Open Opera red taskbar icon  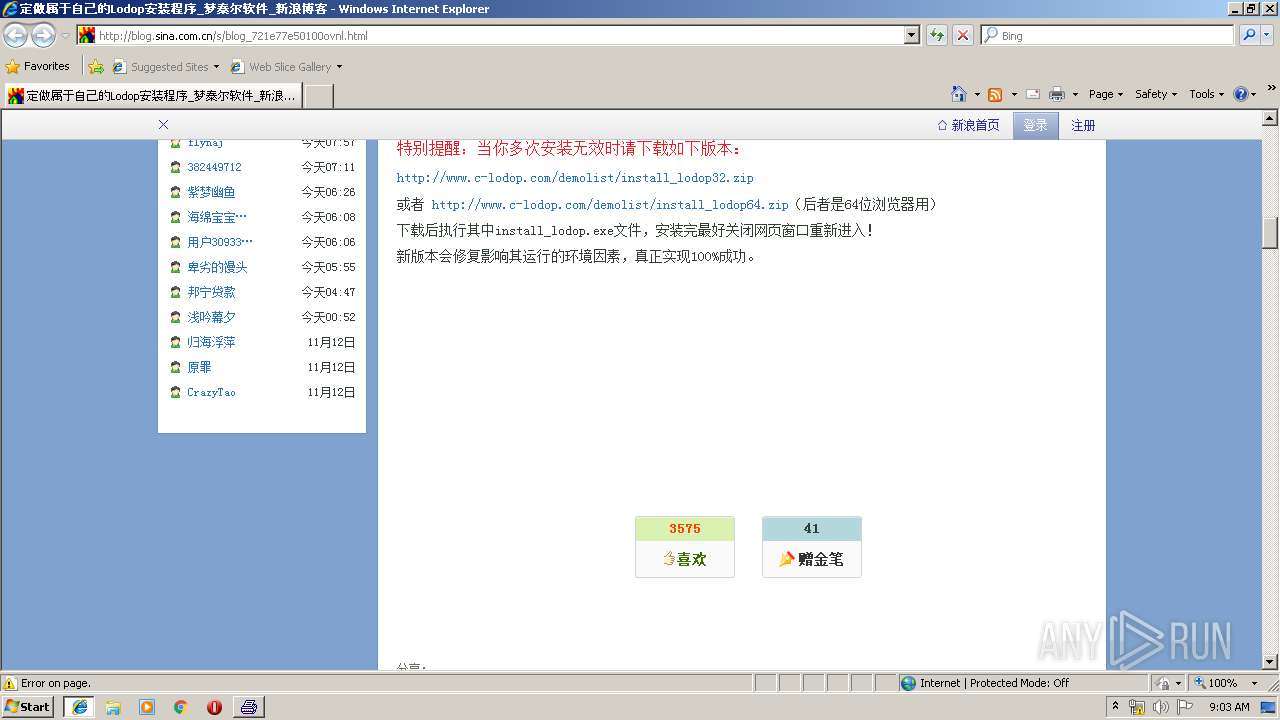[x=214, y=707]
